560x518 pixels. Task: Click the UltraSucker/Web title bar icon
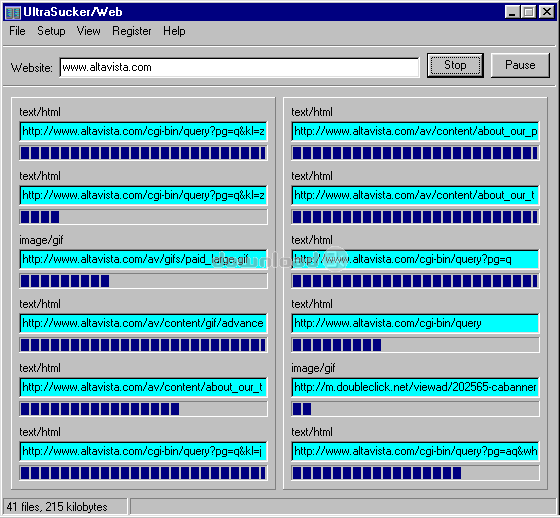13,13
